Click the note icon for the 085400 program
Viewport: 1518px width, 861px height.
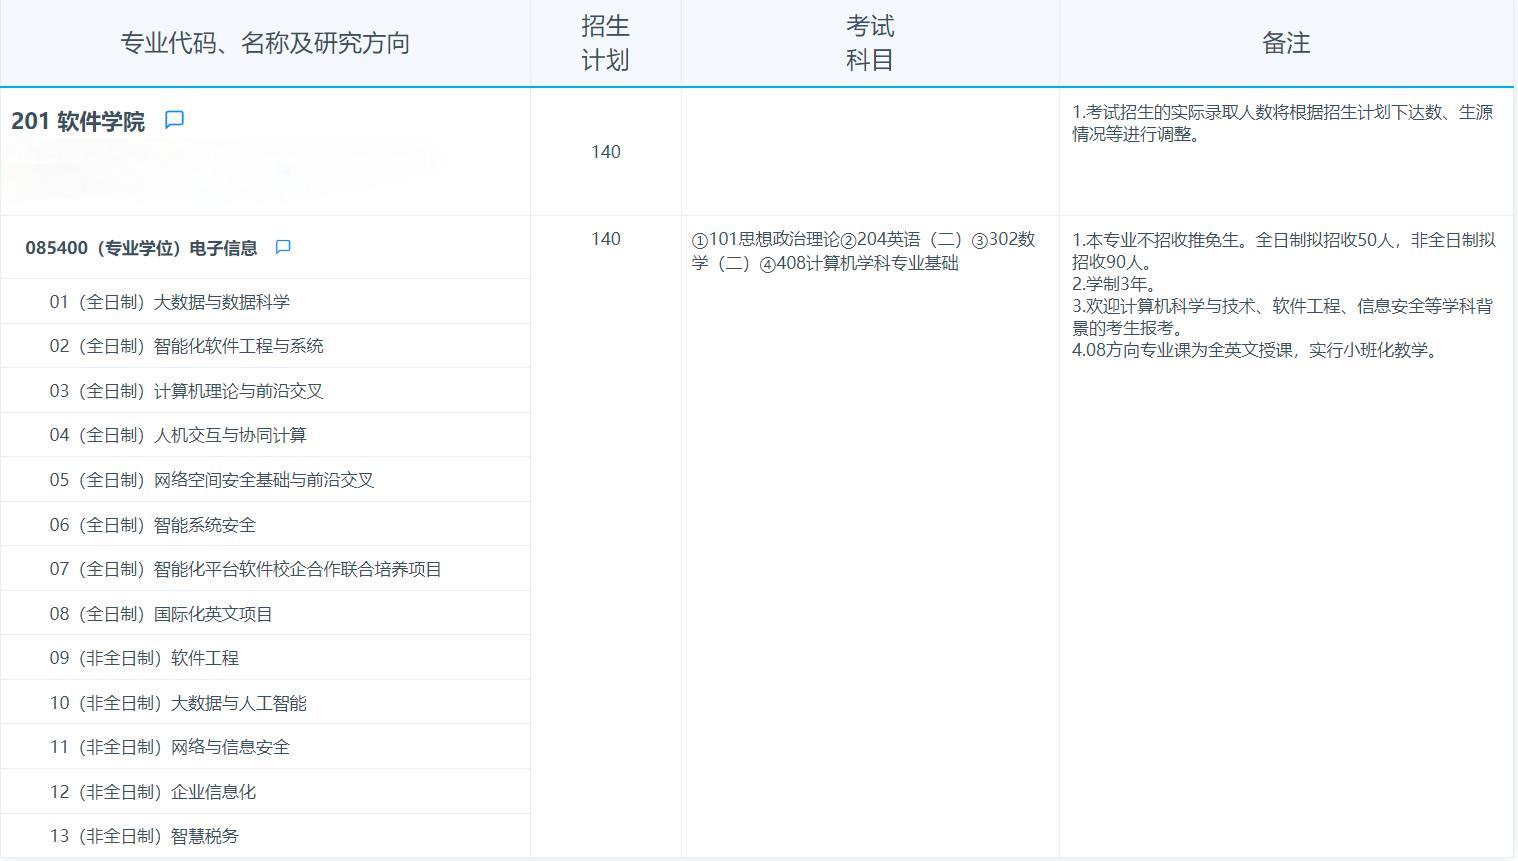coord(283,245)
